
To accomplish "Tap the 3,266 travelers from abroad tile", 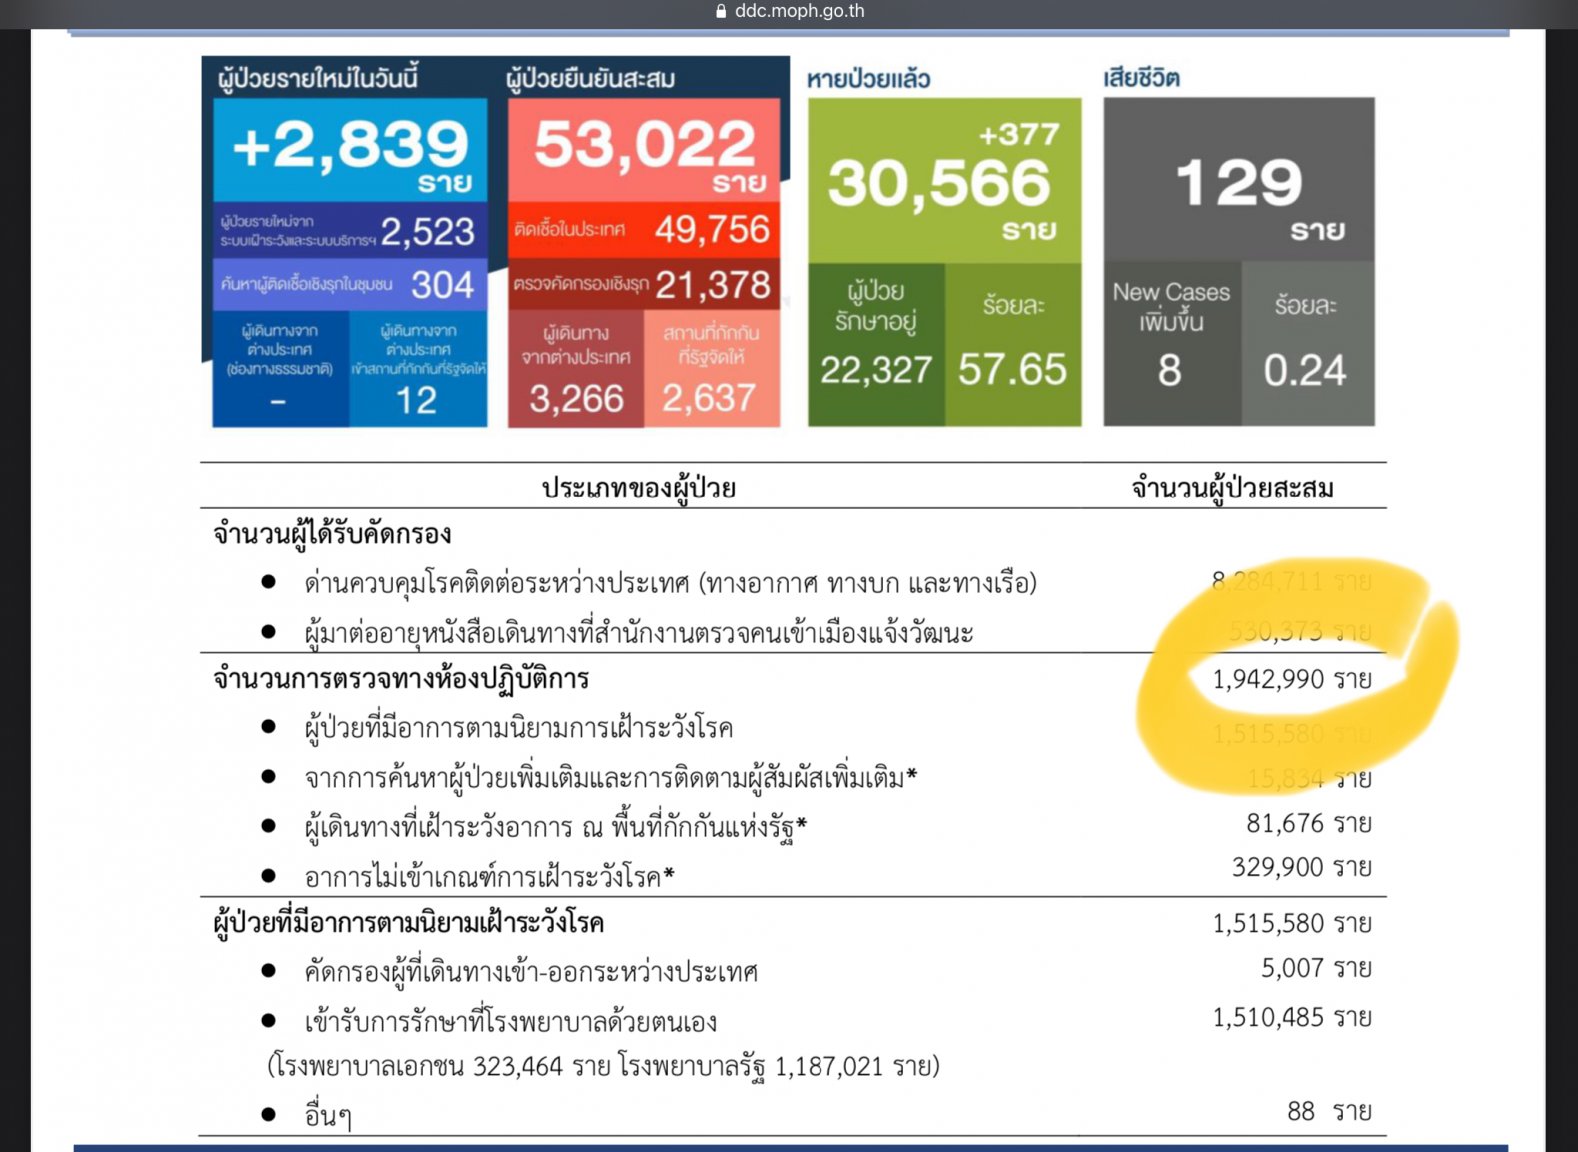I will pos(576,370).
